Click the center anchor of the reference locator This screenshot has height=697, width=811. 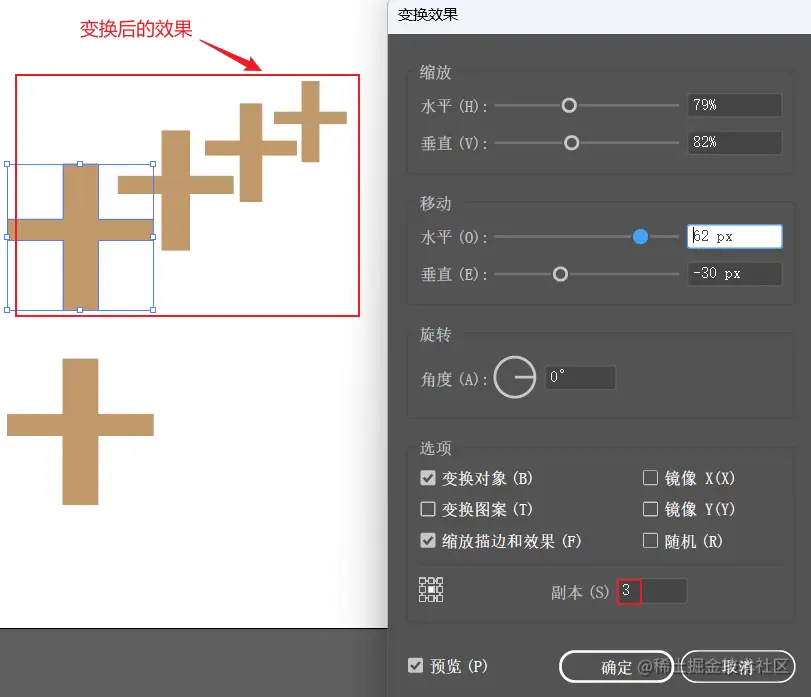click(430, 590)
